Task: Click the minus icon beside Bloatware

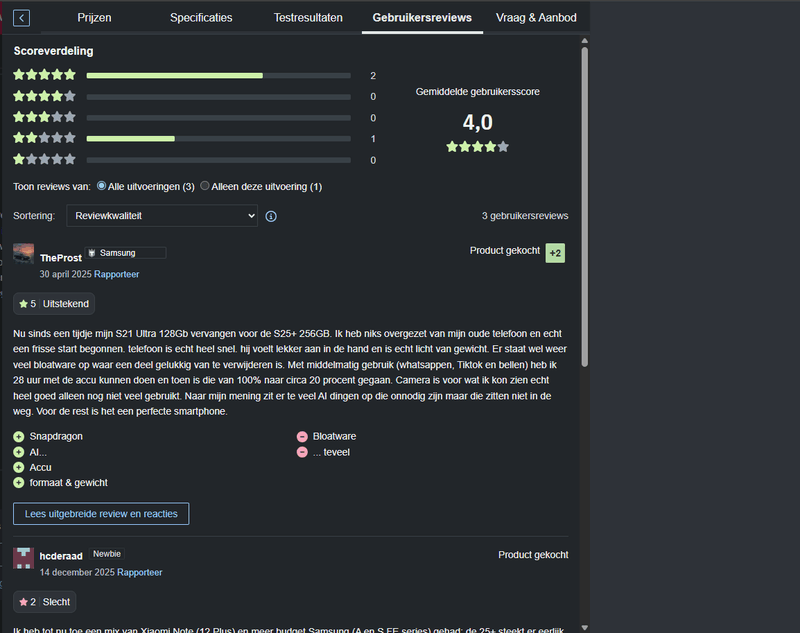Action: (302, 437)
